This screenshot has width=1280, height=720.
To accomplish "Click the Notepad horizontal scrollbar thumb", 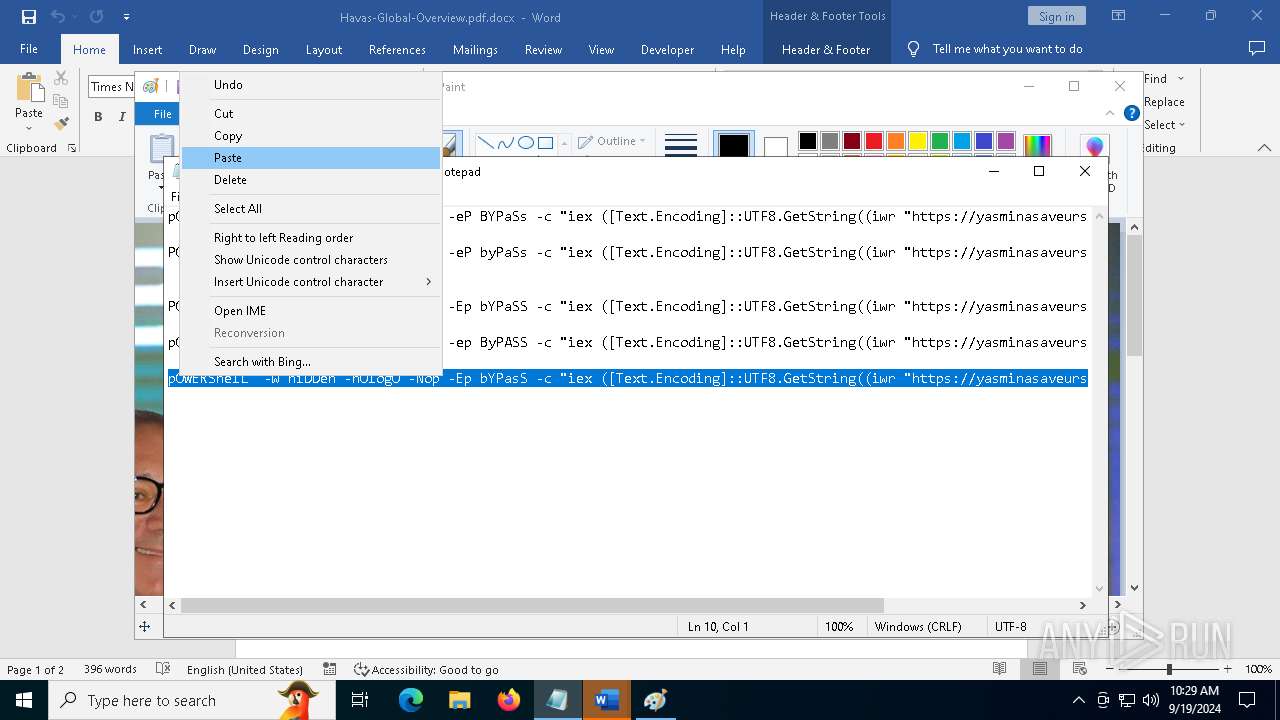I will coord(532,605).
